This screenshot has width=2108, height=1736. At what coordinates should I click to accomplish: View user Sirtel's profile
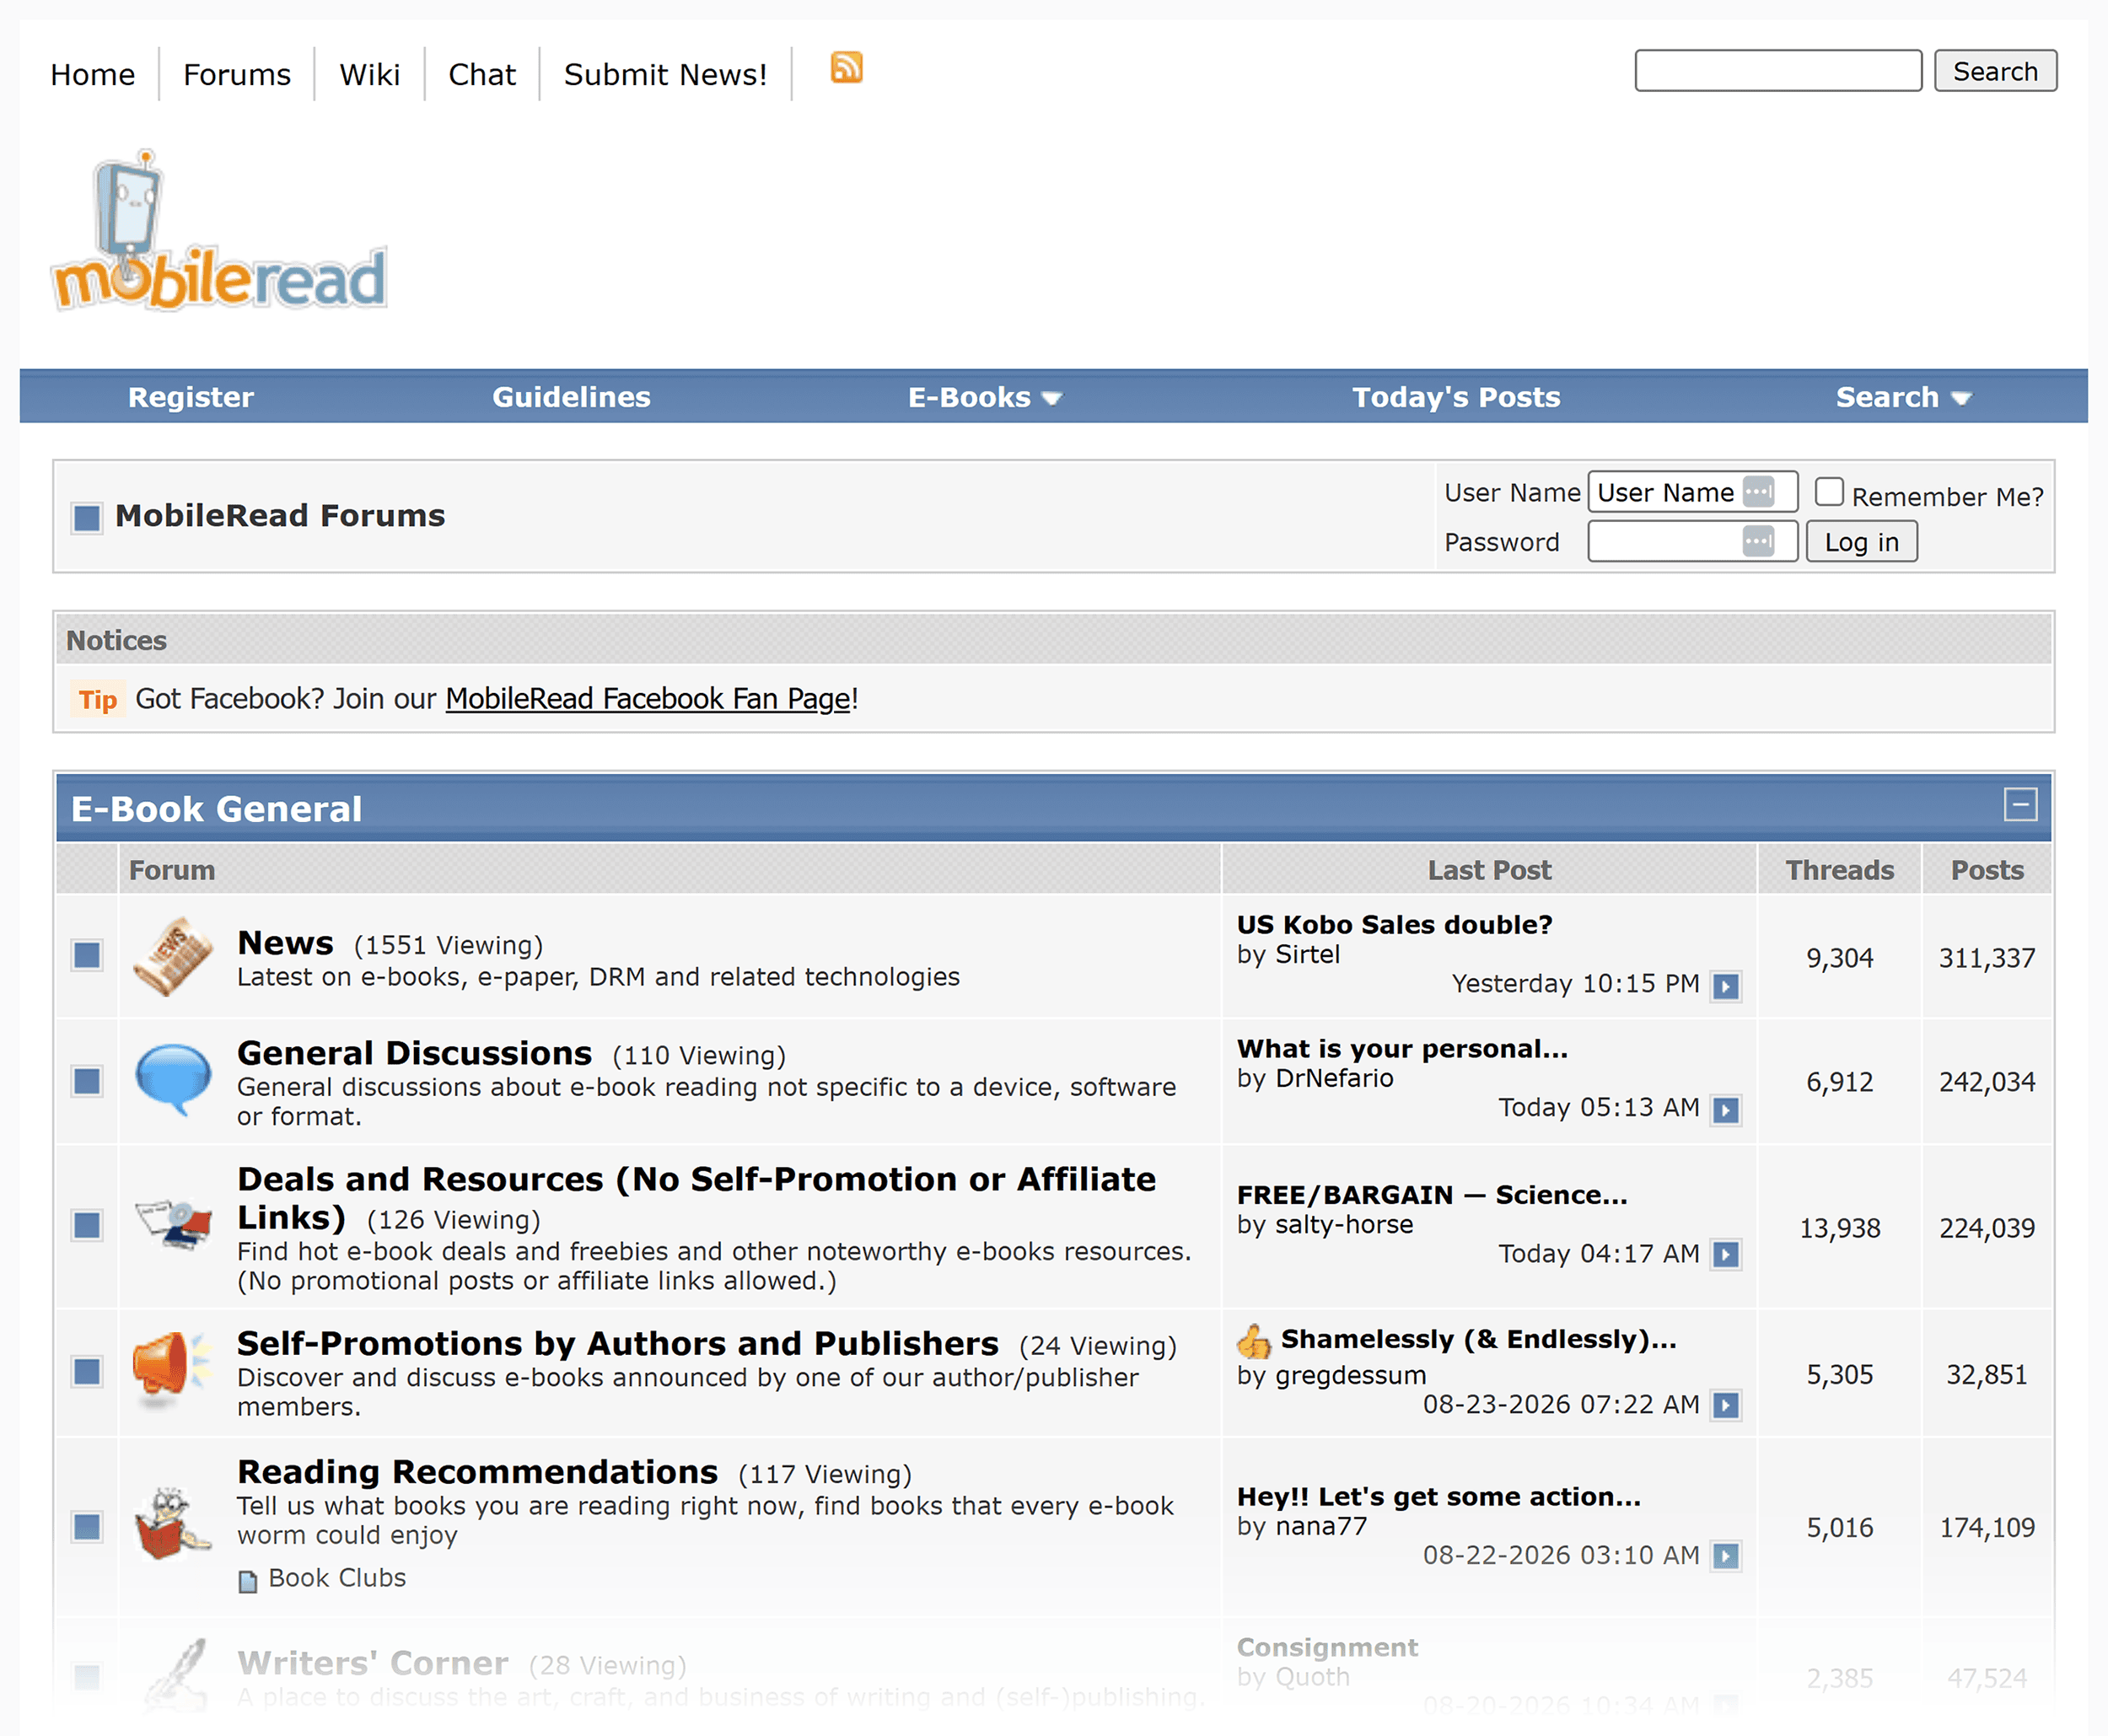(x=1307, y=955)
